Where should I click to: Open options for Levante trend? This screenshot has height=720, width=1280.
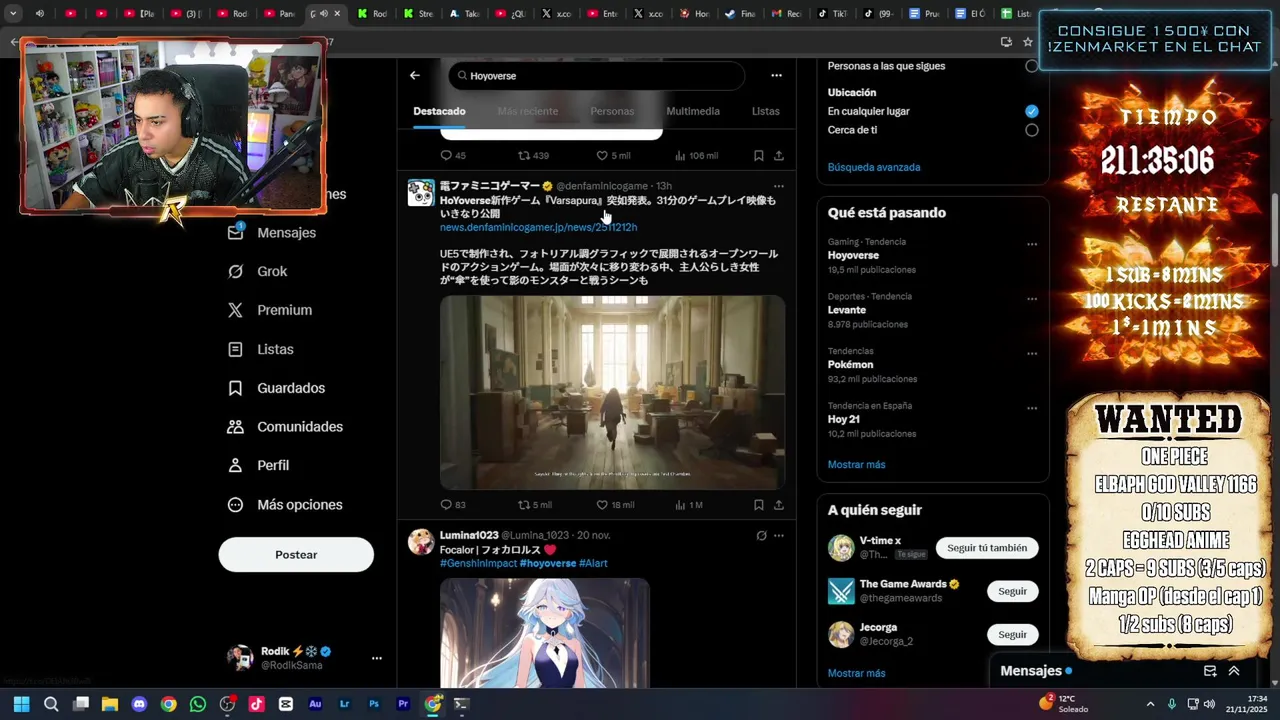tap(1032, 299)
